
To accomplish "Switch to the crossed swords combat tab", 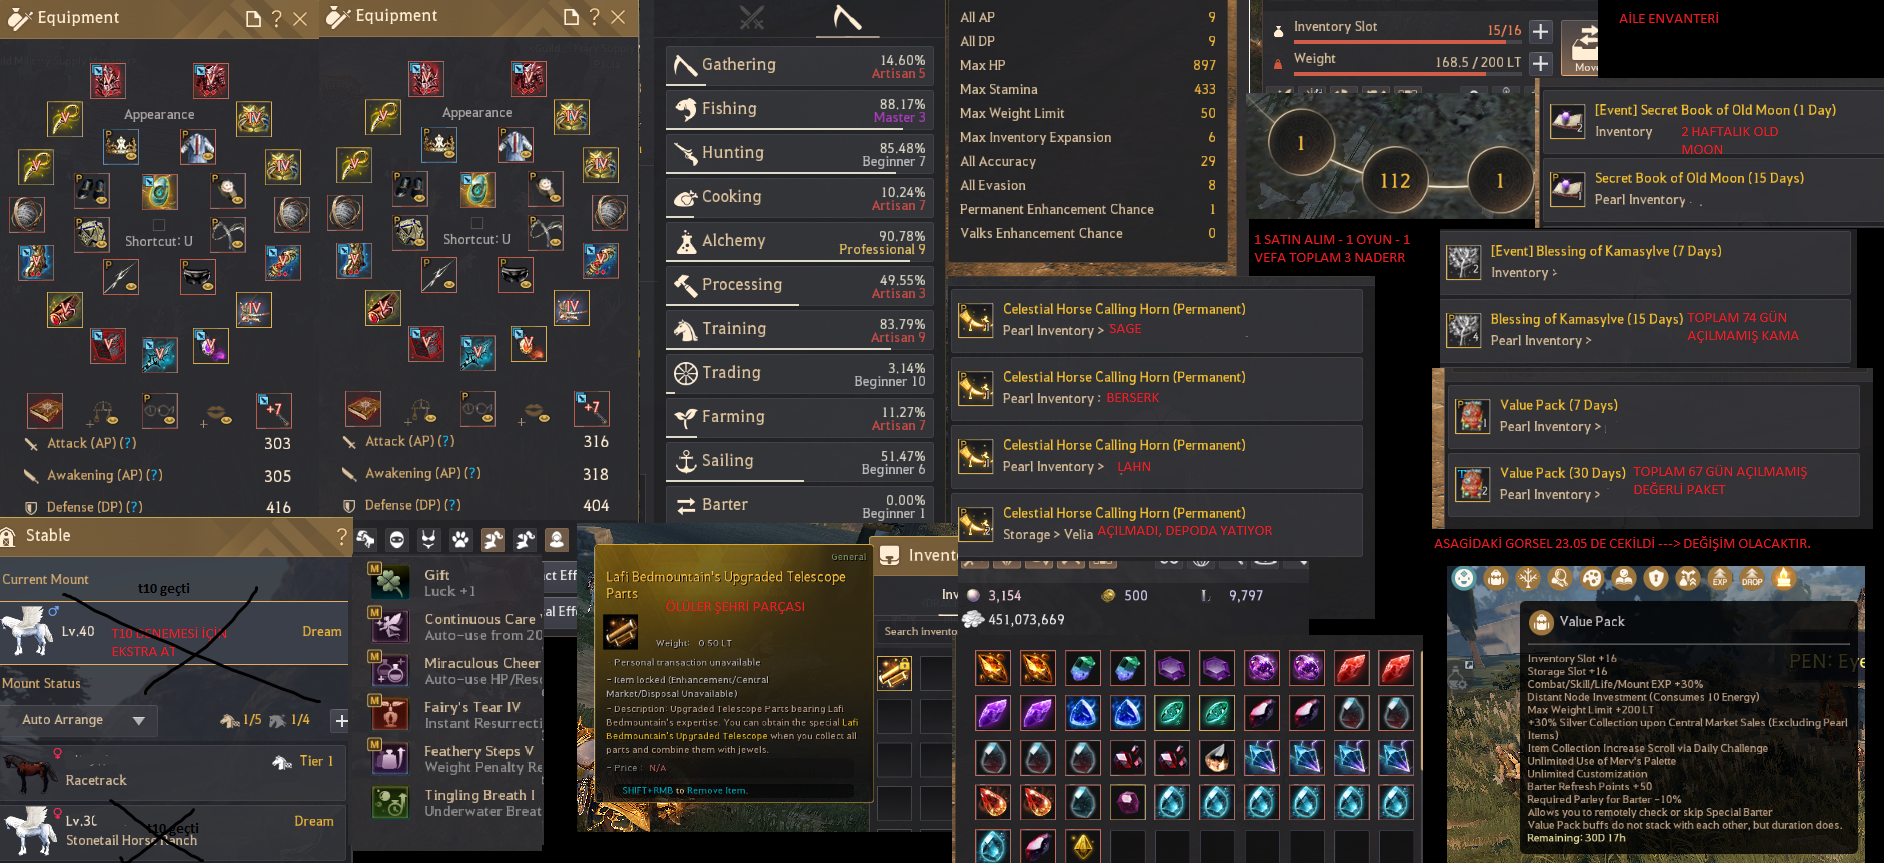I will pyautogui.click(x=752, y=18).
